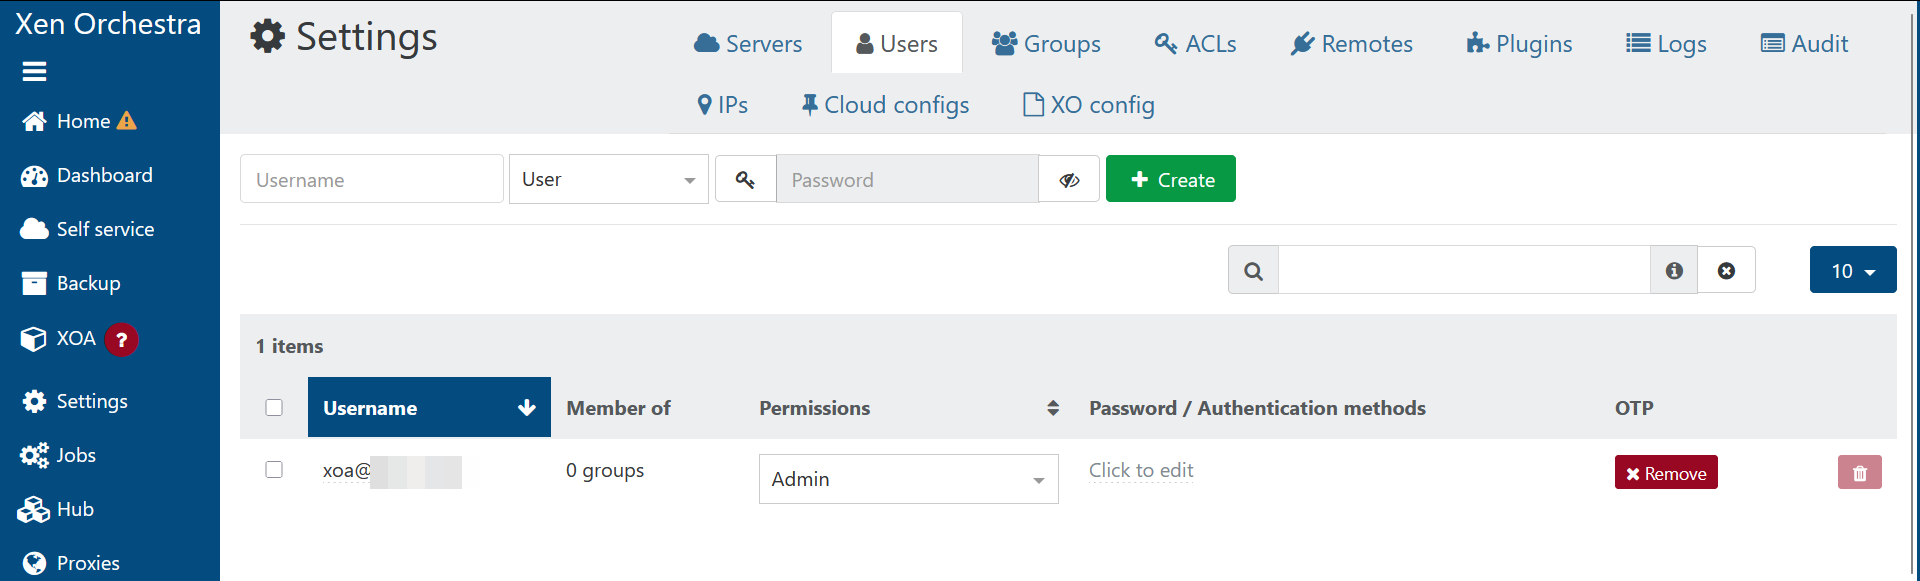Screen dimensions: 1920x581
Task: Focus the Password input field
Action: [907, 179]
